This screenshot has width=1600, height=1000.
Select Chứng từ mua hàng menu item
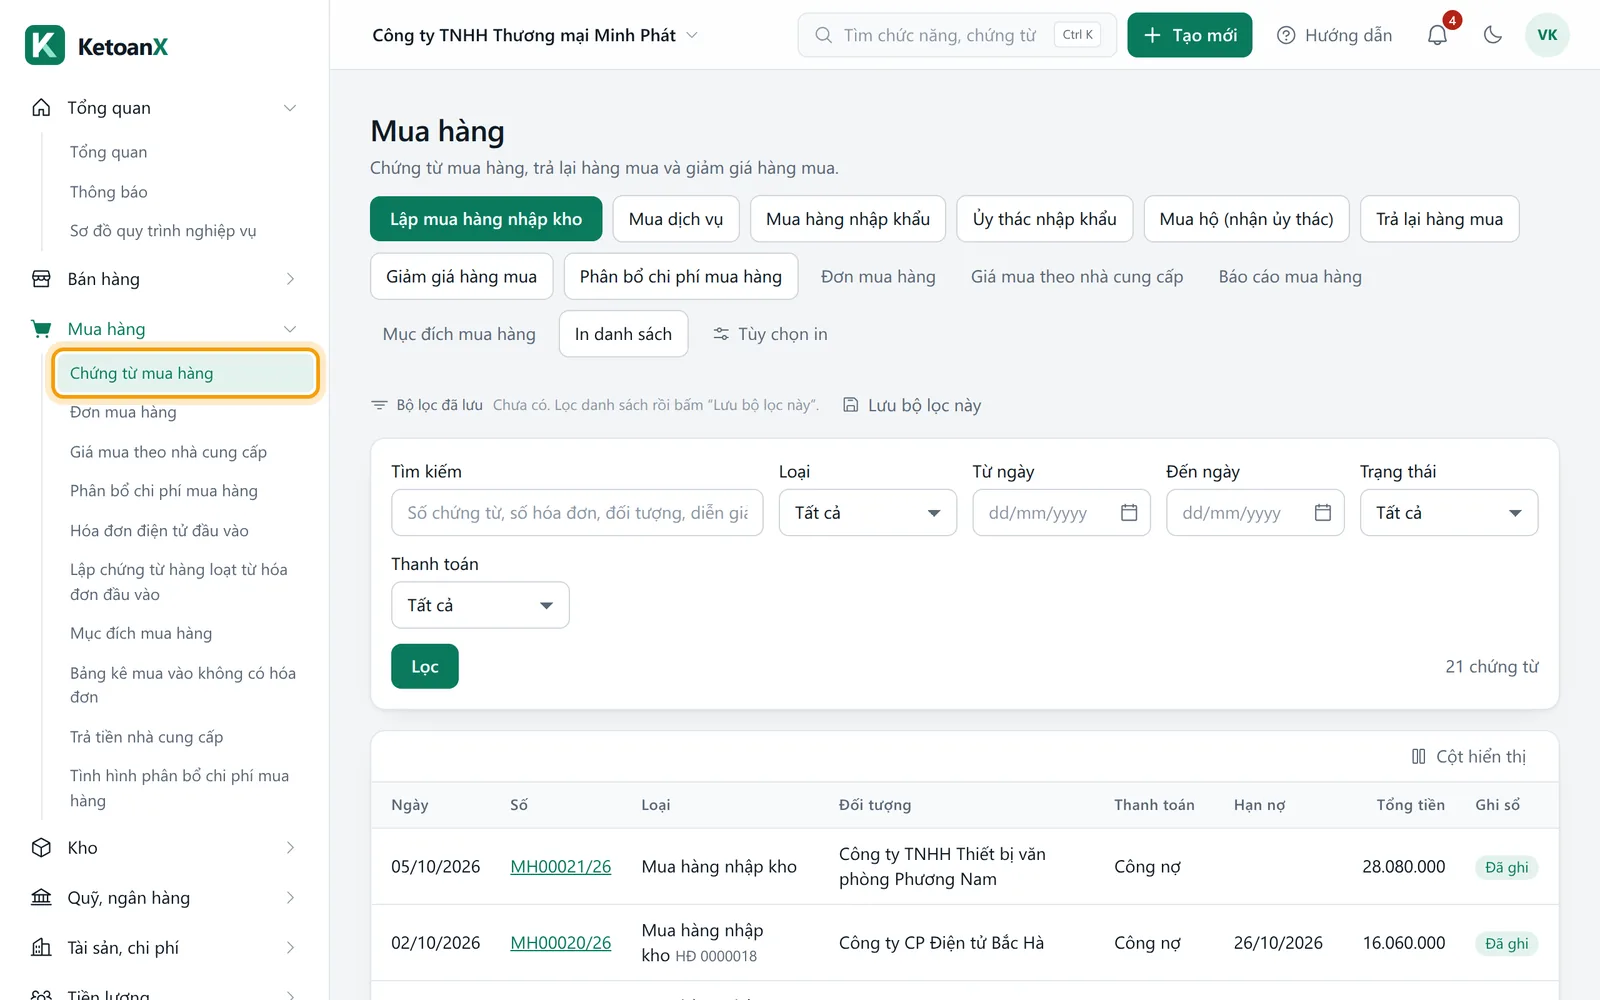pos(185,373)
